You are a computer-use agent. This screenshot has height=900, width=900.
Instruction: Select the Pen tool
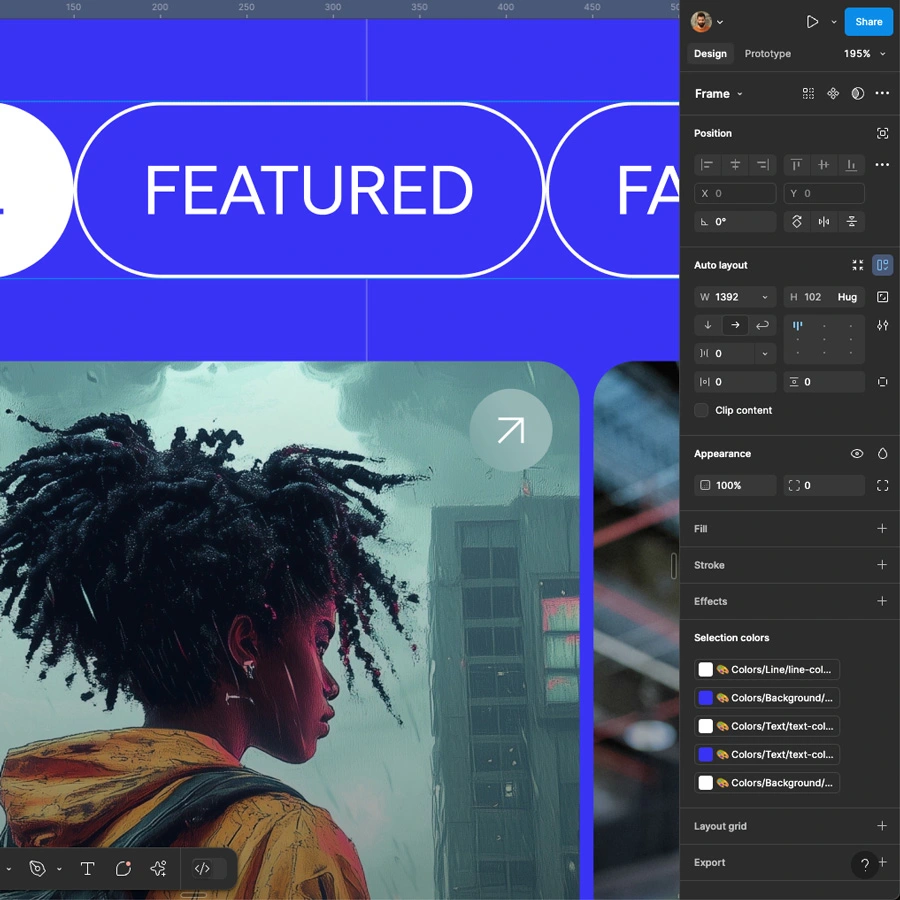pyautogui.click(x=37, y=868)
